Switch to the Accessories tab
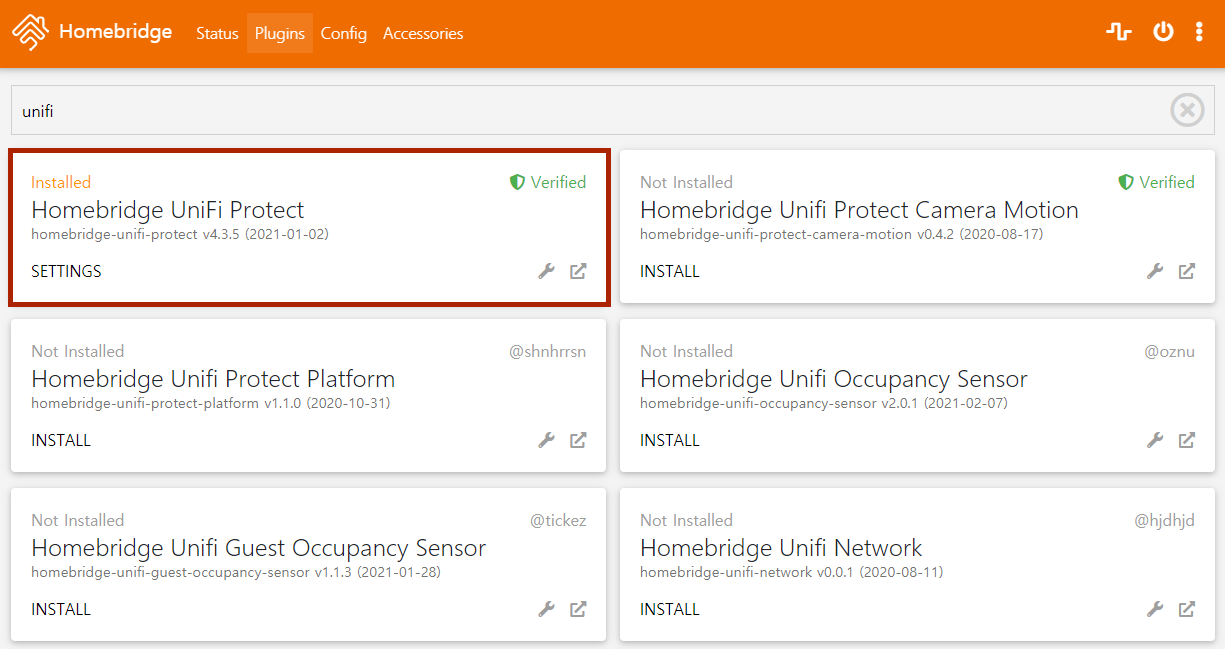This screenshot has width=1225, height=649. pyautogui.click(x=423, y=33)
